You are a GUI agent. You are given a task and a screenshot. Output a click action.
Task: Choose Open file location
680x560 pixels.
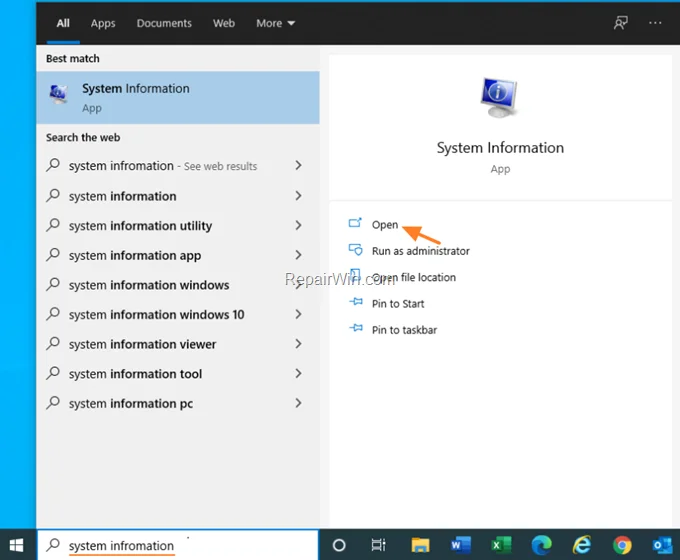pos(414,277)
